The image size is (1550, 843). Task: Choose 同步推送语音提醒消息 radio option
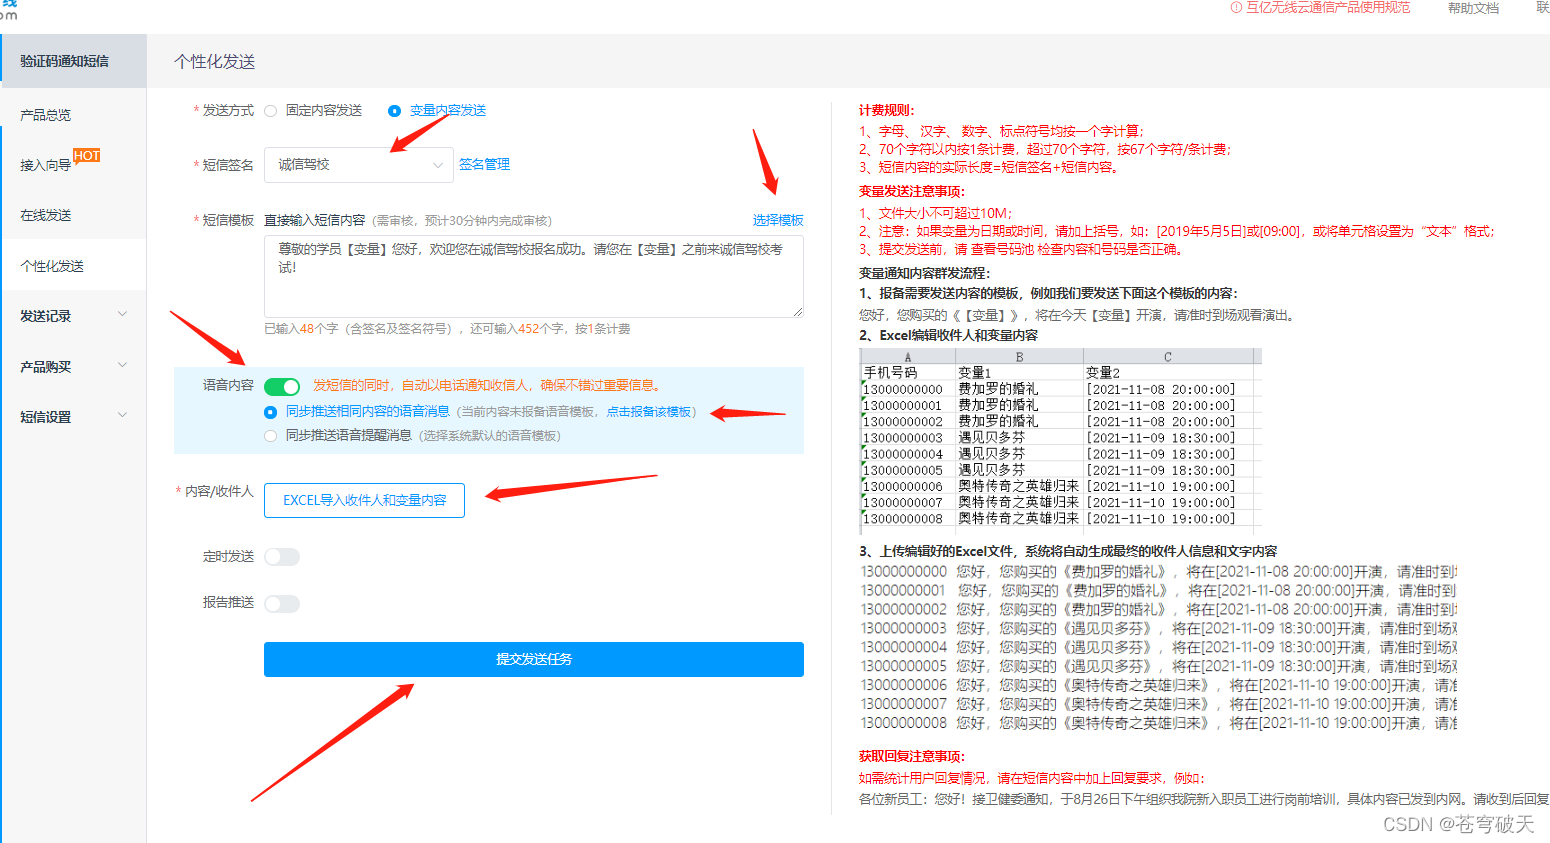[271, 436]
